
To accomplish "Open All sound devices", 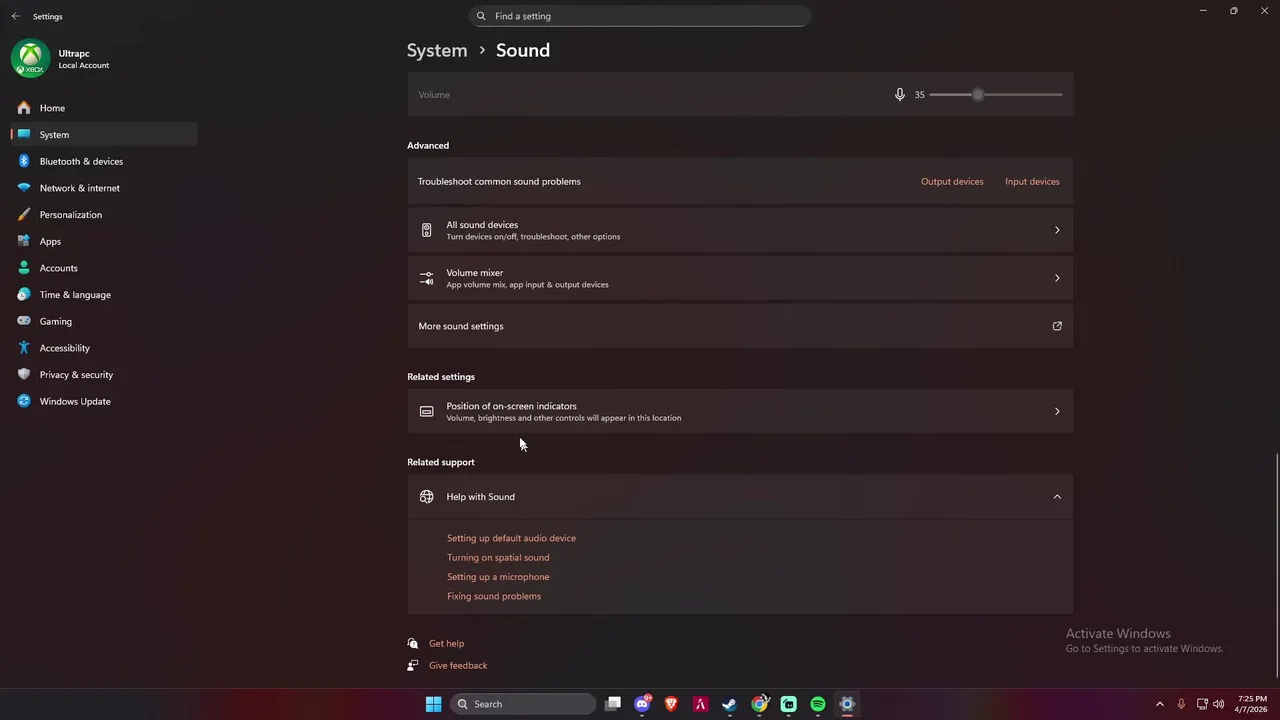I will click(740, 230).
